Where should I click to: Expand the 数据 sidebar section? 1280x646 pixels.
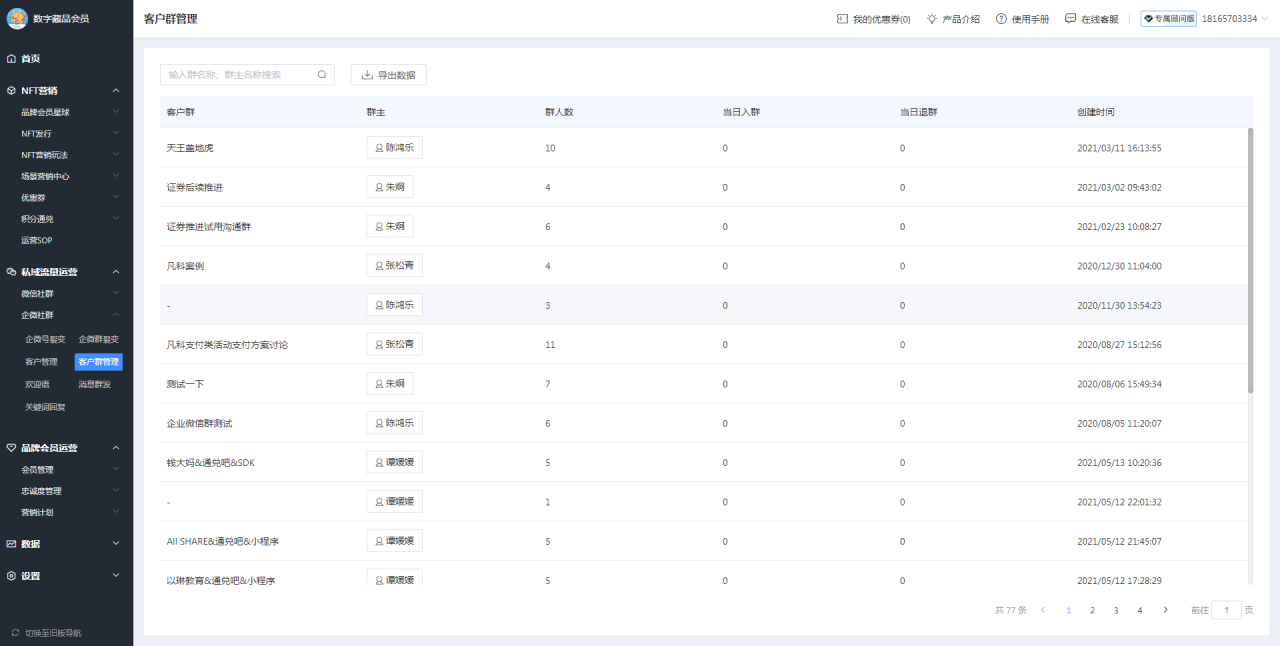116,544
